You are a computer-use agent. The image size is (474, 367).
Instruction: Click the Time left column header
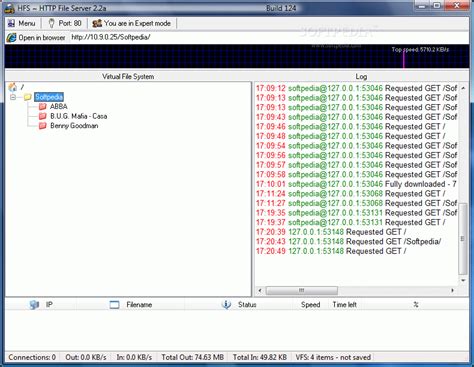(345, 305)
